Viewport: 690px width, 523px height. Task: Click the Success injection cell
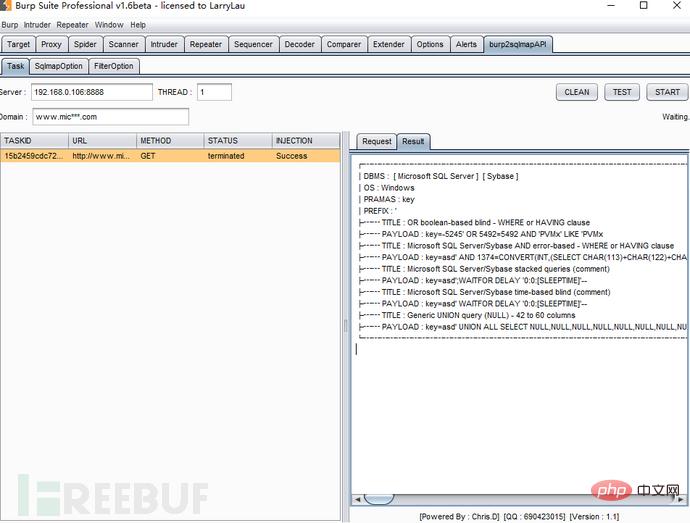306,156
